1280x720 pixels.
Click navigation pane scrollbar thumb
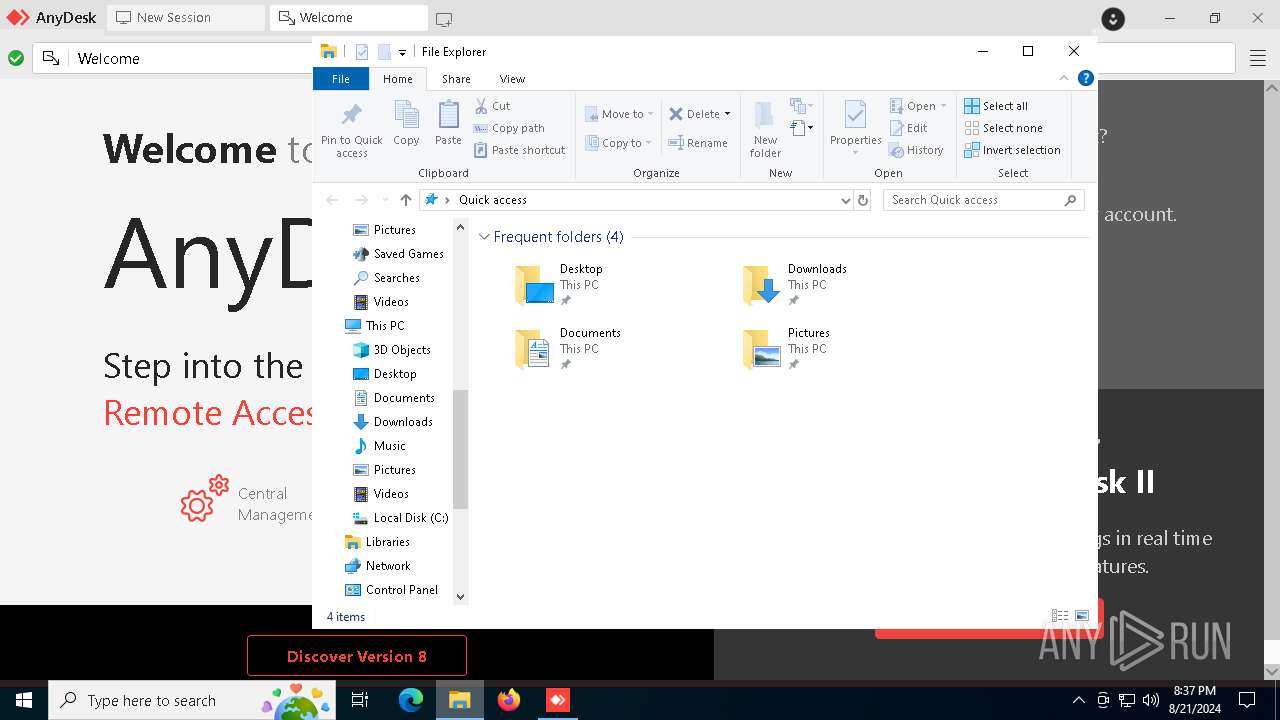[460, 450]
